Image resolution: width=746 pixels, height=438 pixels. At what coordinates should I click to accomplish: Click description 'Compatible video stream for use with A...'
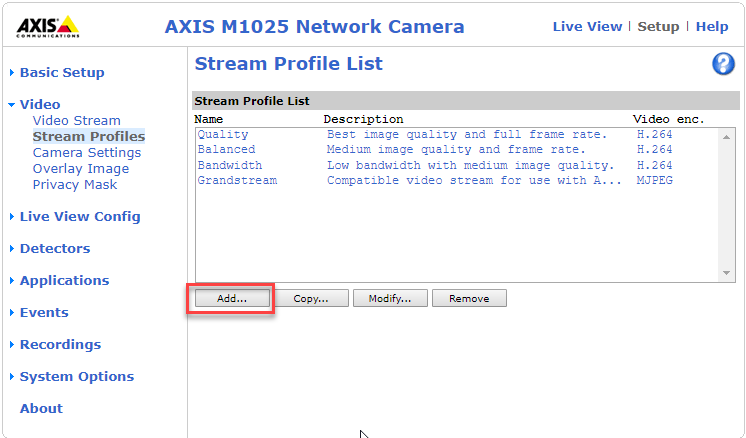[474, 181]
